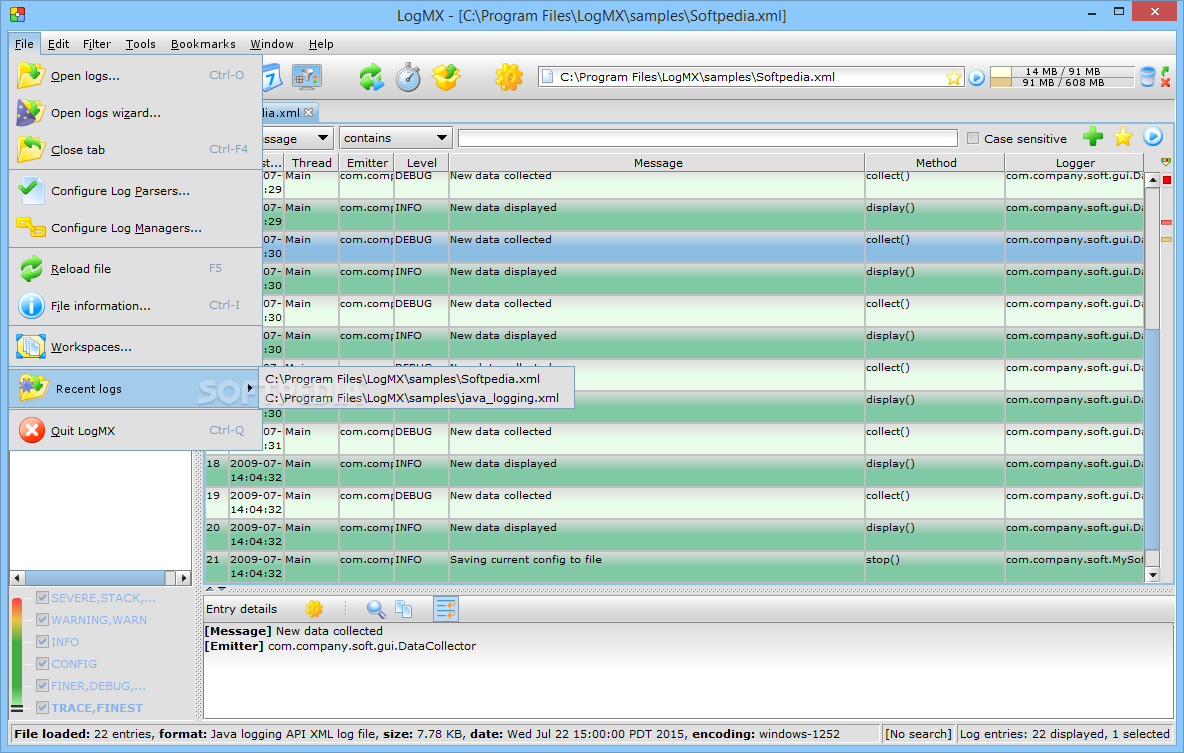The height and width of the screenshot is (753, 1184).
Task: Click inside the filter text input field
Action: 708,138
